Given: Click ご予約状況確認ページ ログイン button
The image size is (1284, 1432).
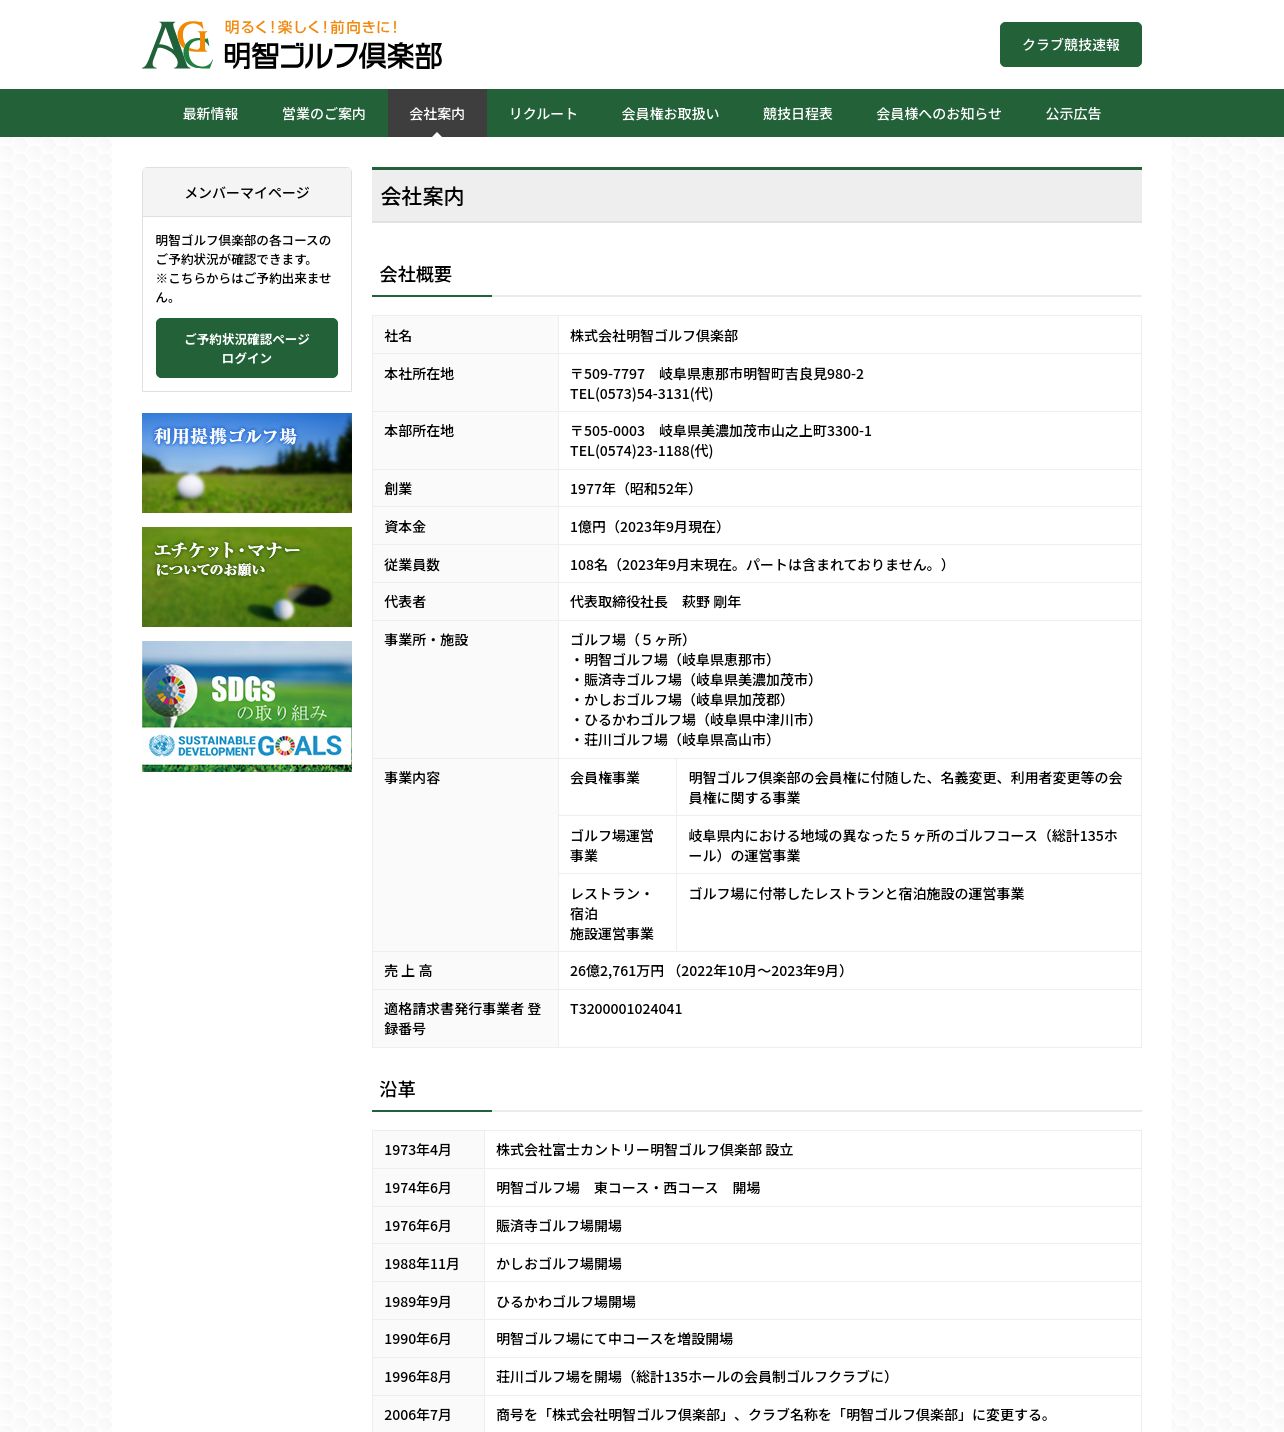Looking at the screenshot, I should click(247, 348).
